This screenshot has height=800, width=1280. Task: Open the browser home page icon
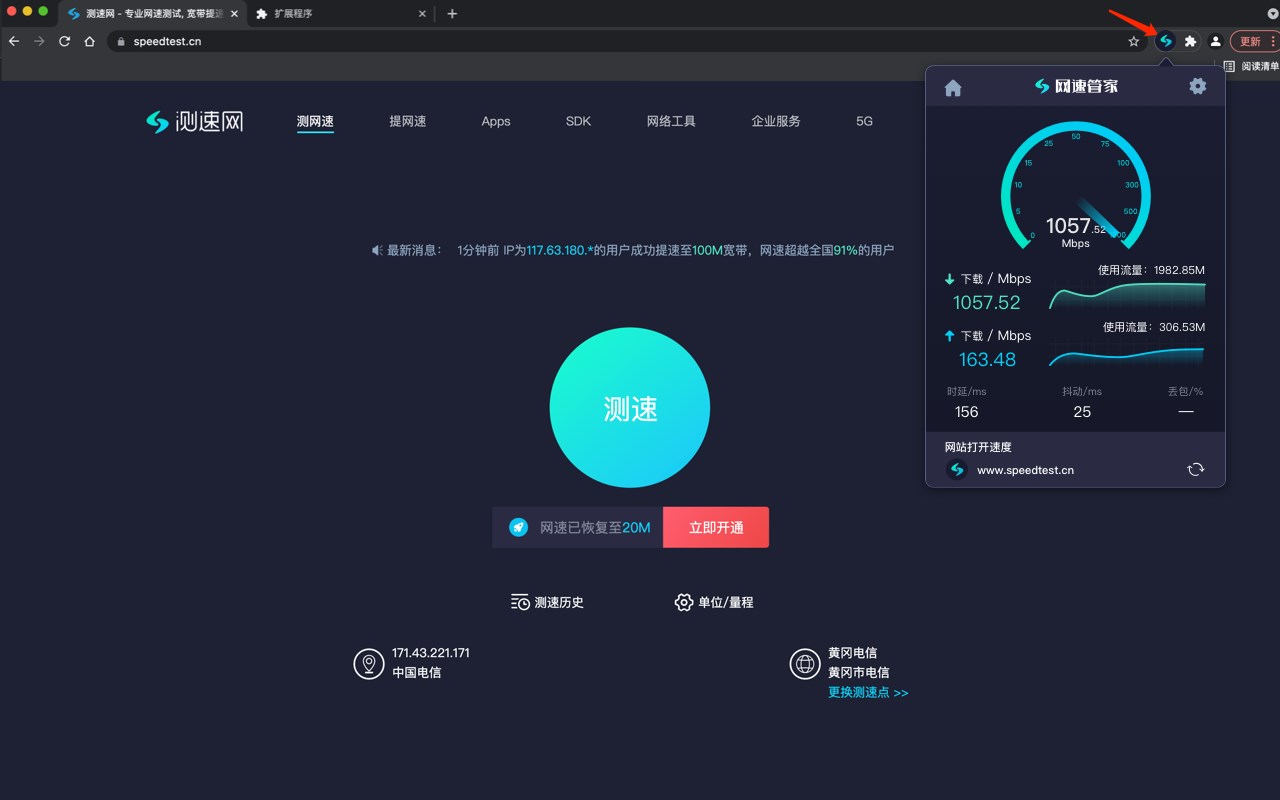point(89,41)
